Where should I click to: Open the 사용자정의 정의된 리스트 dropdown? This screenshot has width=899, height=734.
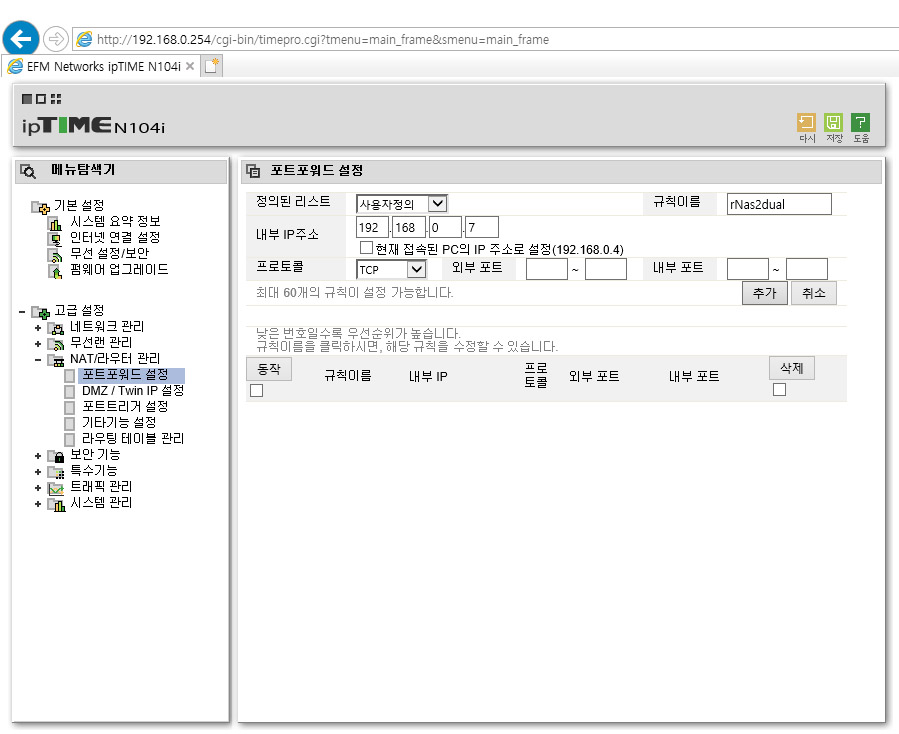(401, 204)
